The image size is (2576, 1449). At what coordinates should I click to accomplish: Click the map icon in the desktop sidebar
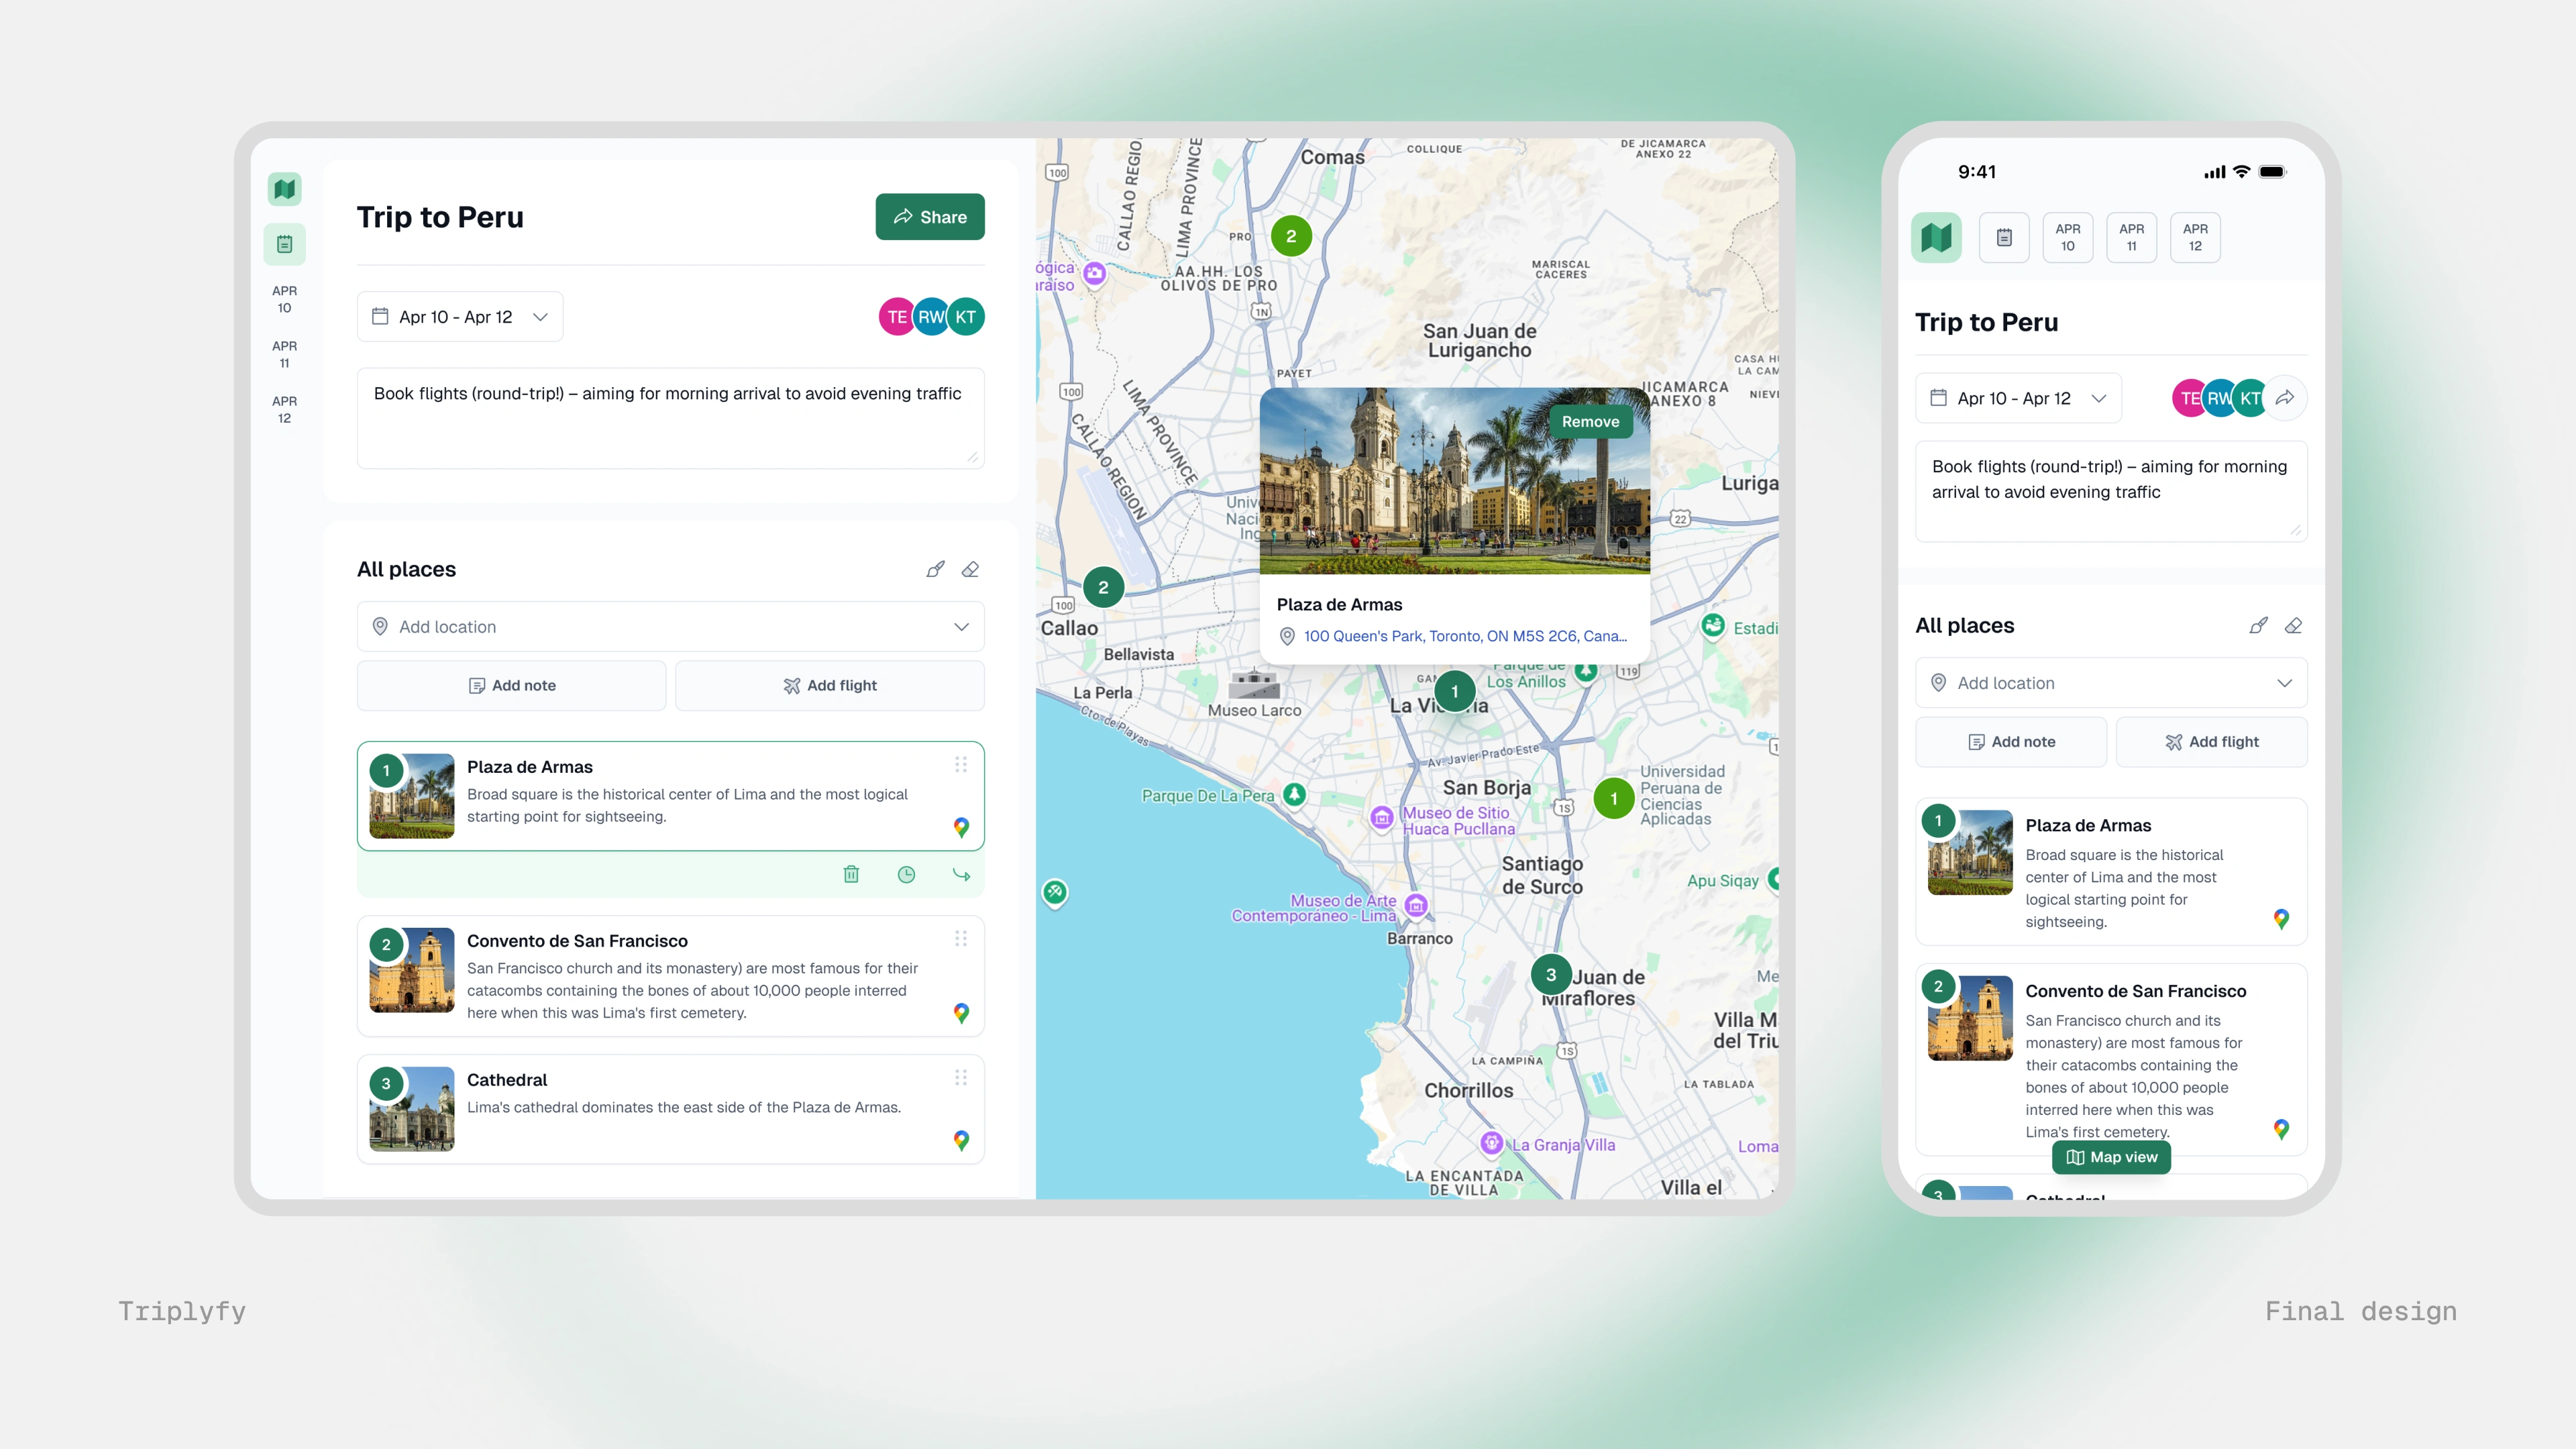click(x=284, y=189)
